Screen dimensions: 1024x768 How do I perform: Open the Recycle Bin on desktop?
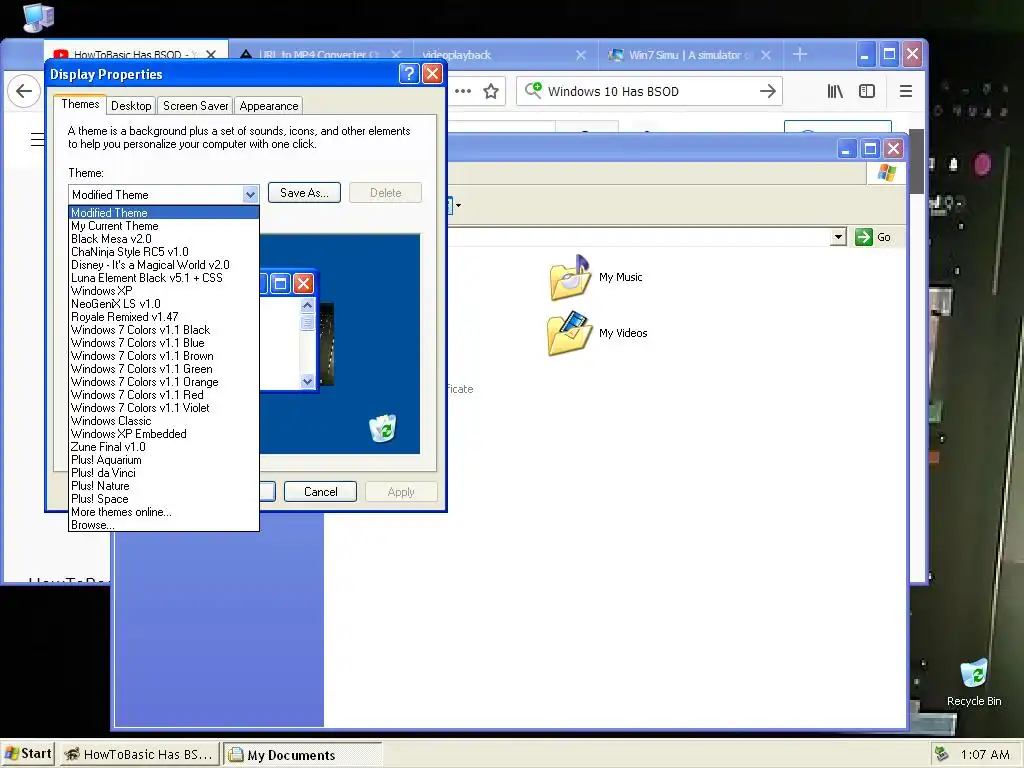point(974,675)
